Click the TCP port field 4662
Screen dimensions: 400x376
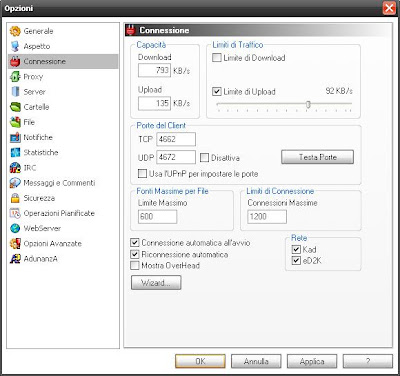coord(176,139)
